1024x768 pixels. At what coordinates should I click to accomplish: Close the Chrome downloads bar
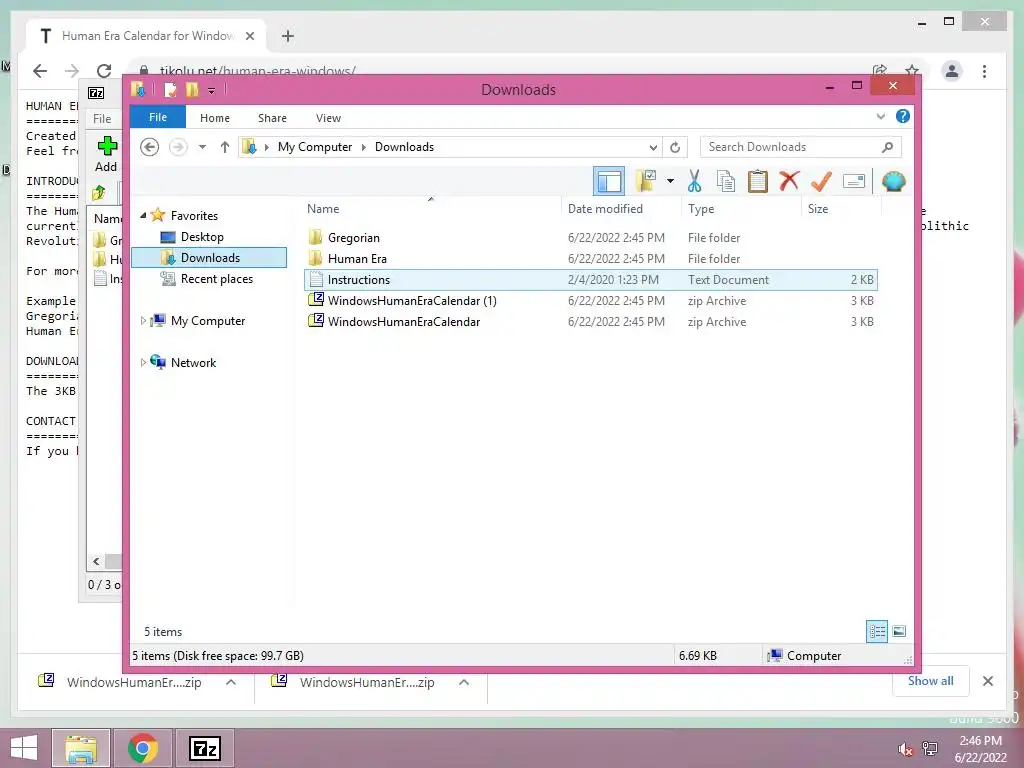point(988,681)
